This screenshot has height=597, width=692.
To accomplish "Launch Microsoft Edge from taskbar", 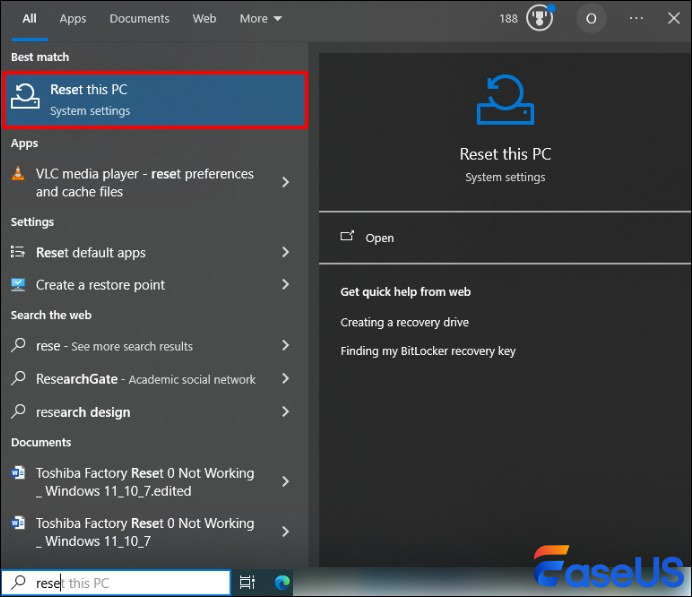I will [x=283, y=583].
